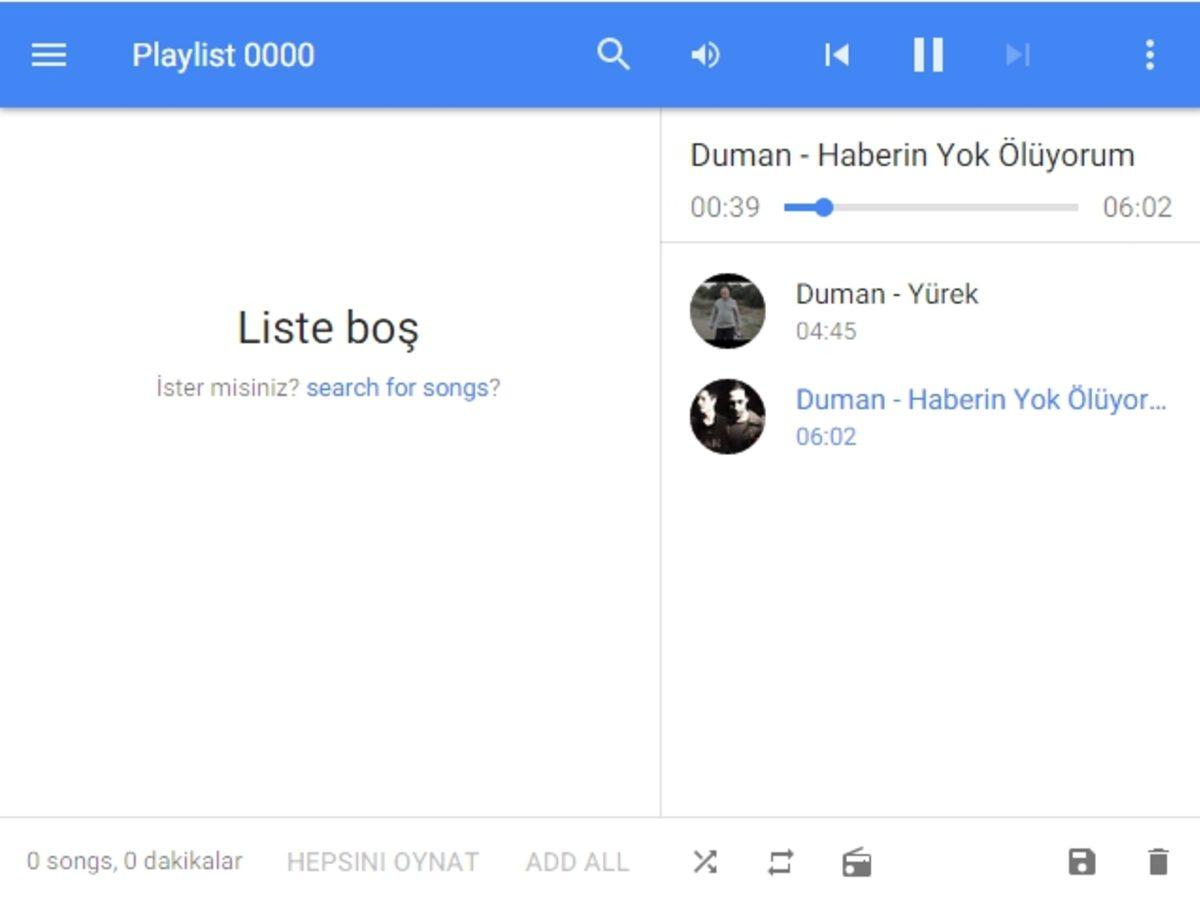Click the '0 songs, 0 dakikalar' status text
The width and height of the screenshot is (1200, 905).
135,861
